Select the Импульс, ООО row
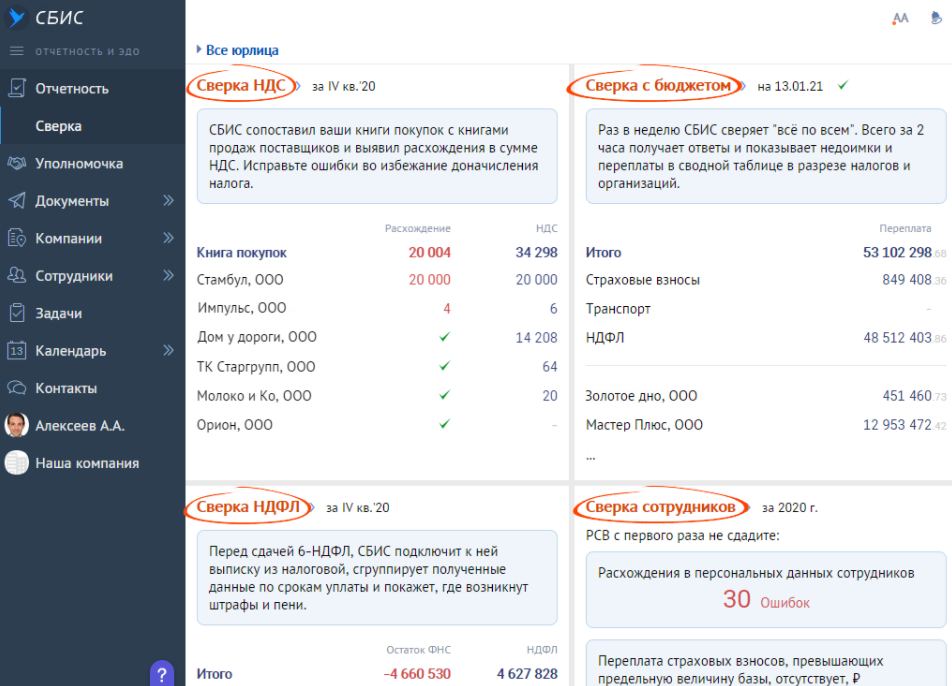952x686 pixels. coord(376,308)
